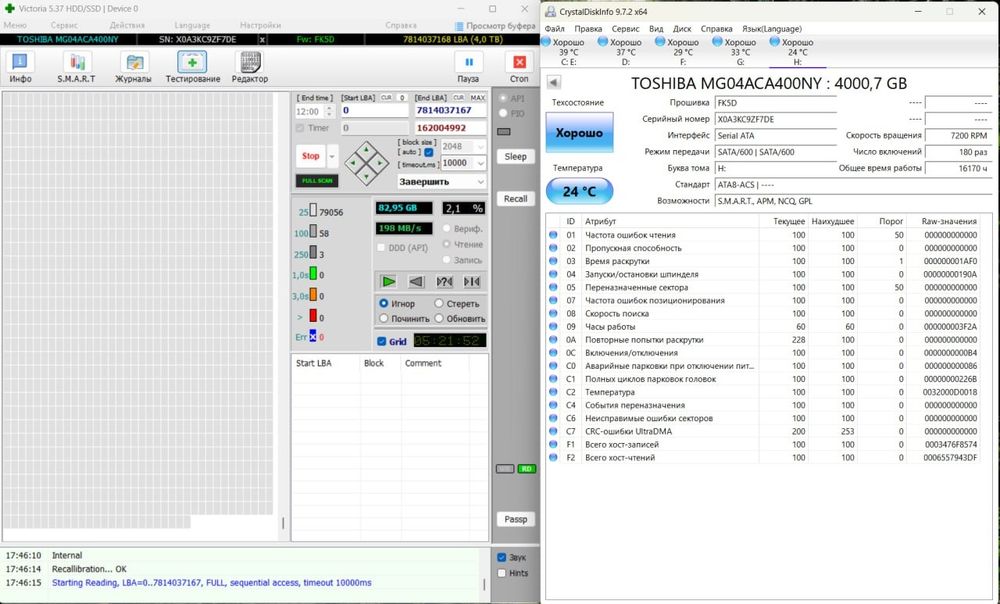Select disk C: E: status orb
1000x604 pixels.
click(x=545, y=41)
